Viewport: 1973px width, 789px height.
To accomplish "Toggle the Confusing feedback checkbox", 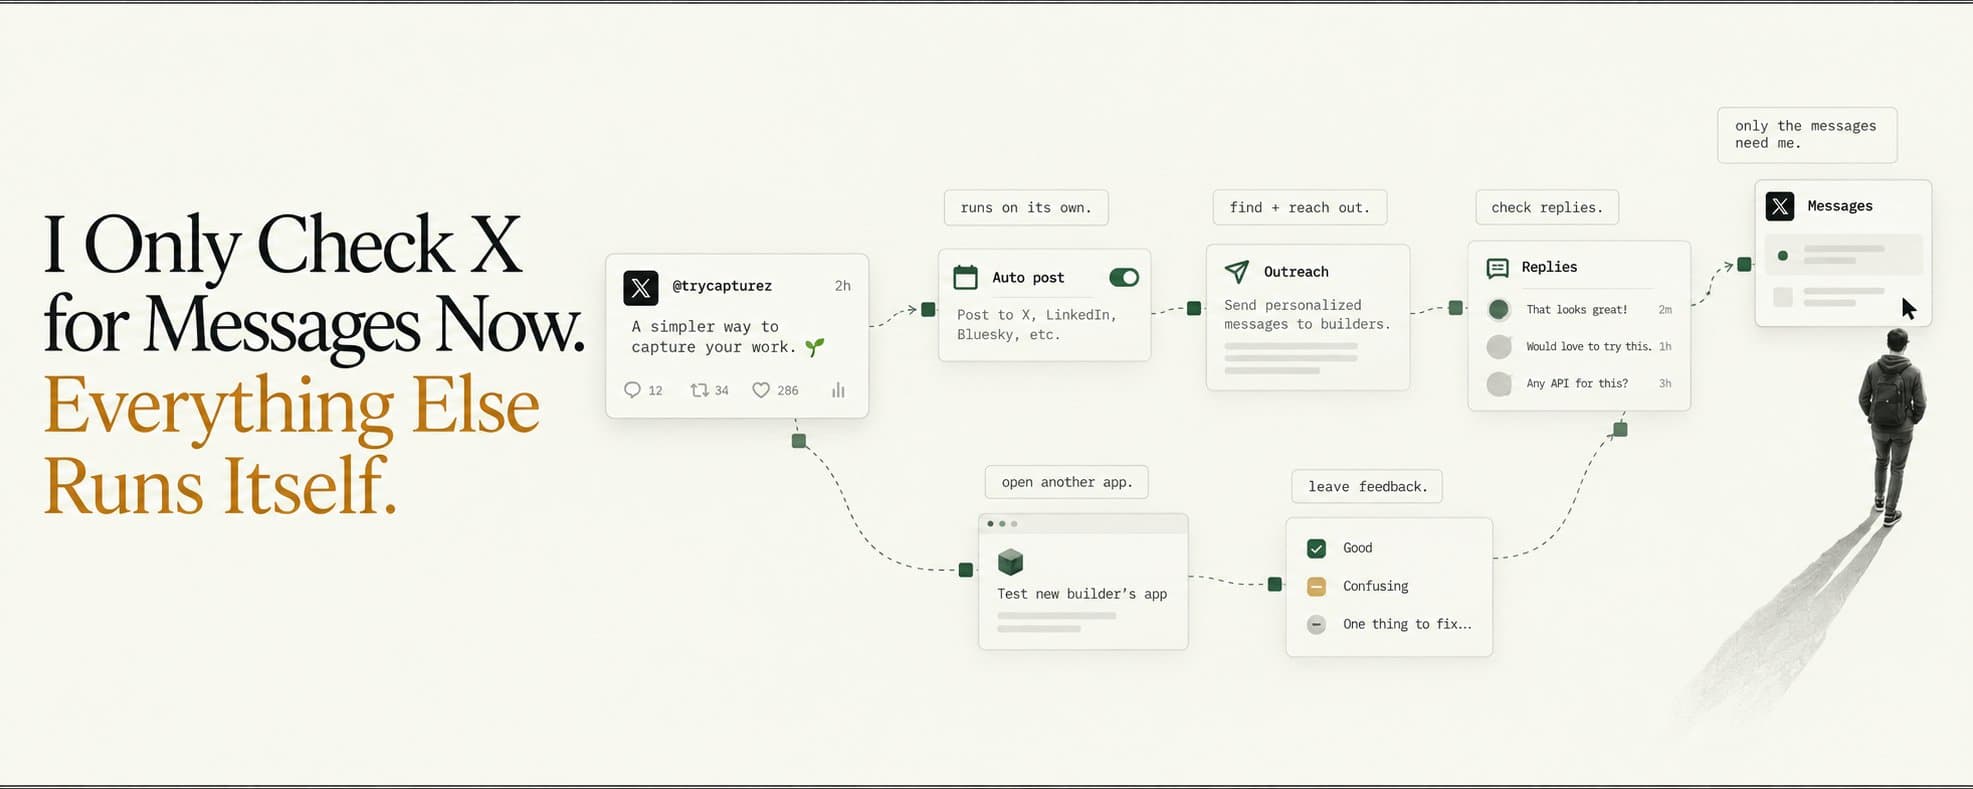I will [x=1316, y=586].
